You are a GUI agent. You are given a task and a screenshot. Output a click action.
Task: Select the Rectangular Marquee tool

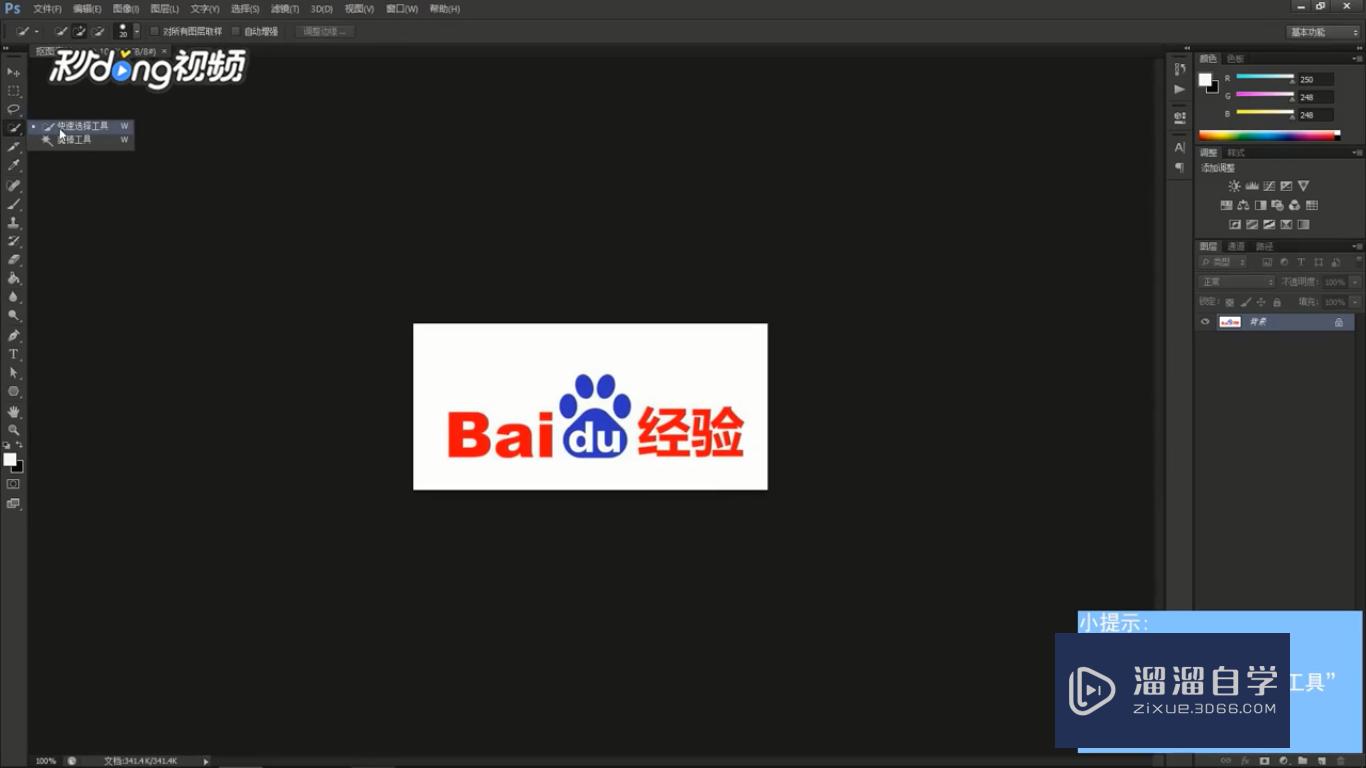coord(13,91)
